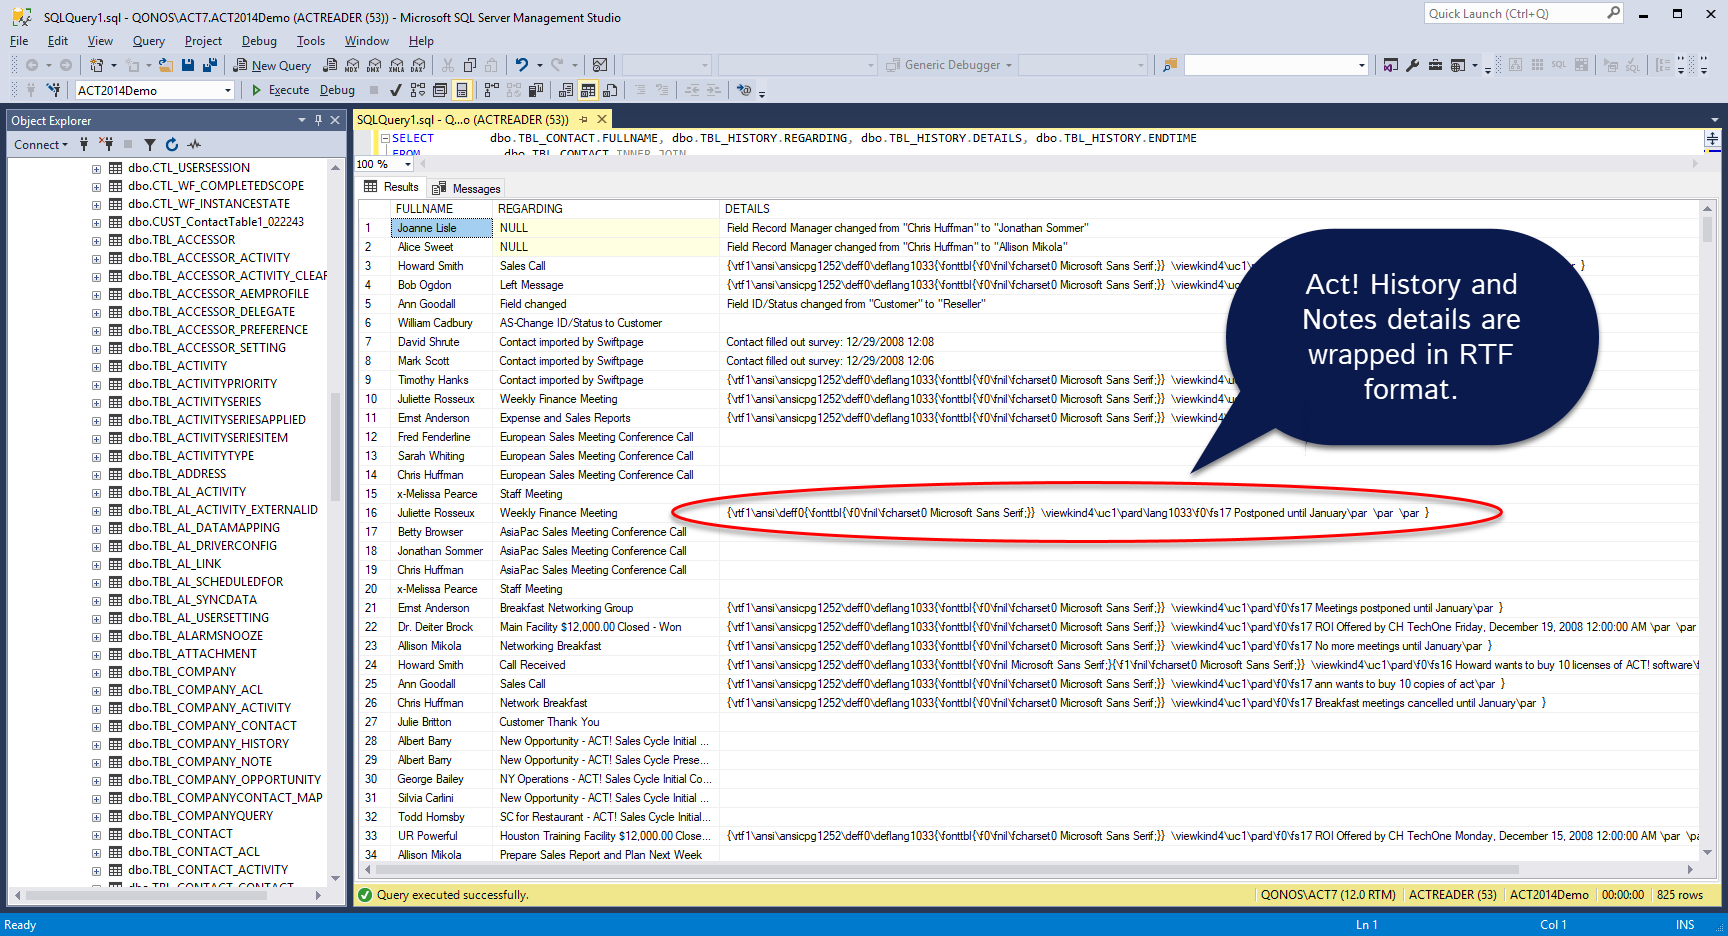Image resolution: width=1728 pixels, height=936 pixels.
Task: Open the zoom 100 % dropdown
Action: tap(408, 164)
